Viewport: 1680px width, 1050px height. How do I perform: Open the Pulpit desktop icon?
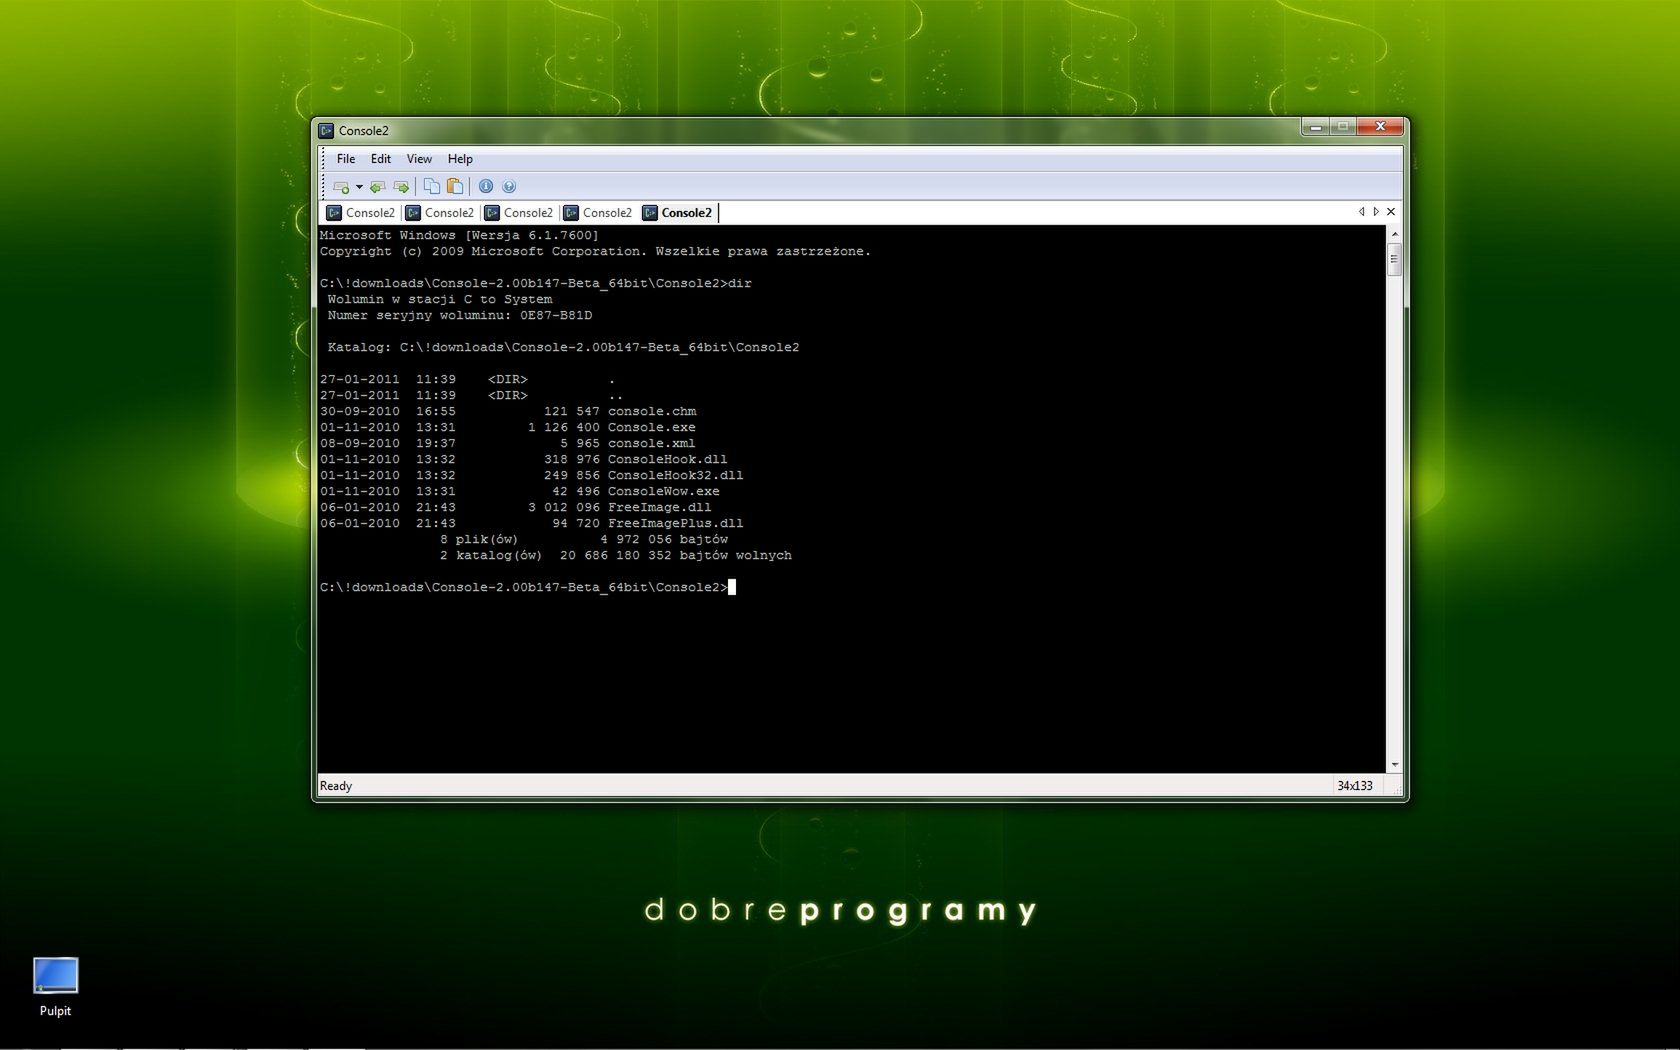(x=55, y=987)
